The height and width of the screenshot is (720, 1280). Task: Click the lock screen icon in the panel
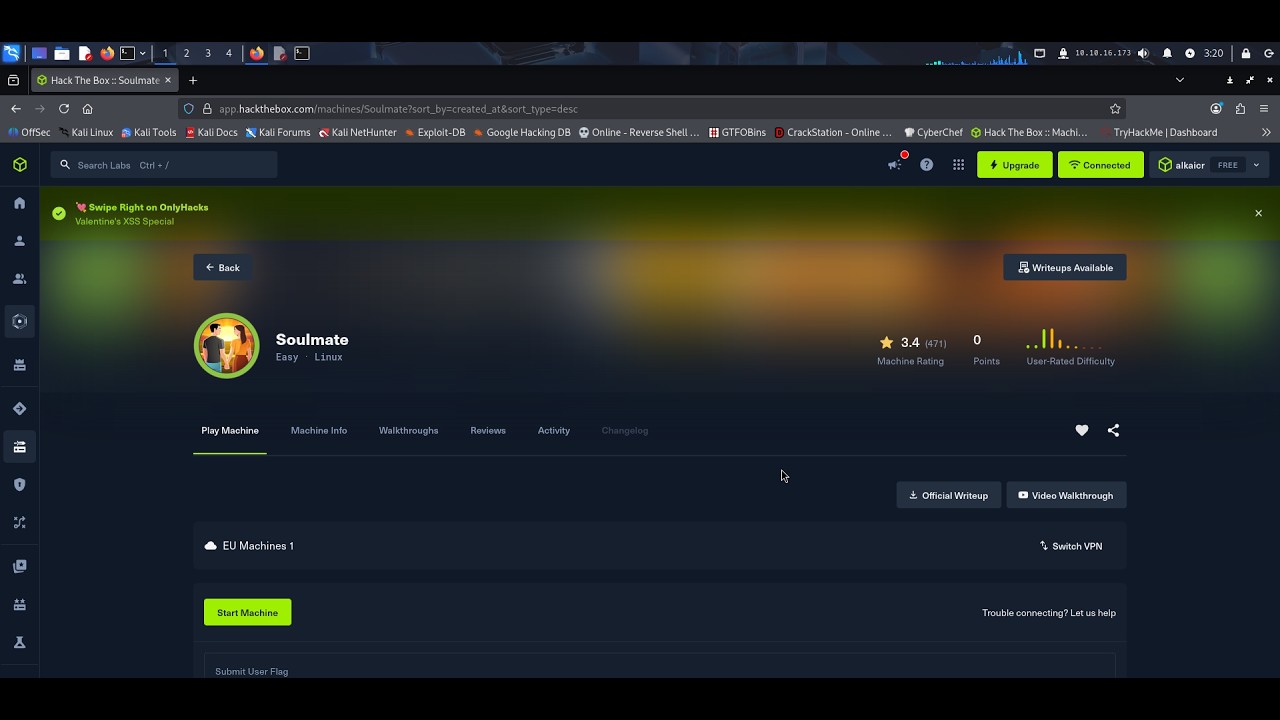(x=1246, y=53)
